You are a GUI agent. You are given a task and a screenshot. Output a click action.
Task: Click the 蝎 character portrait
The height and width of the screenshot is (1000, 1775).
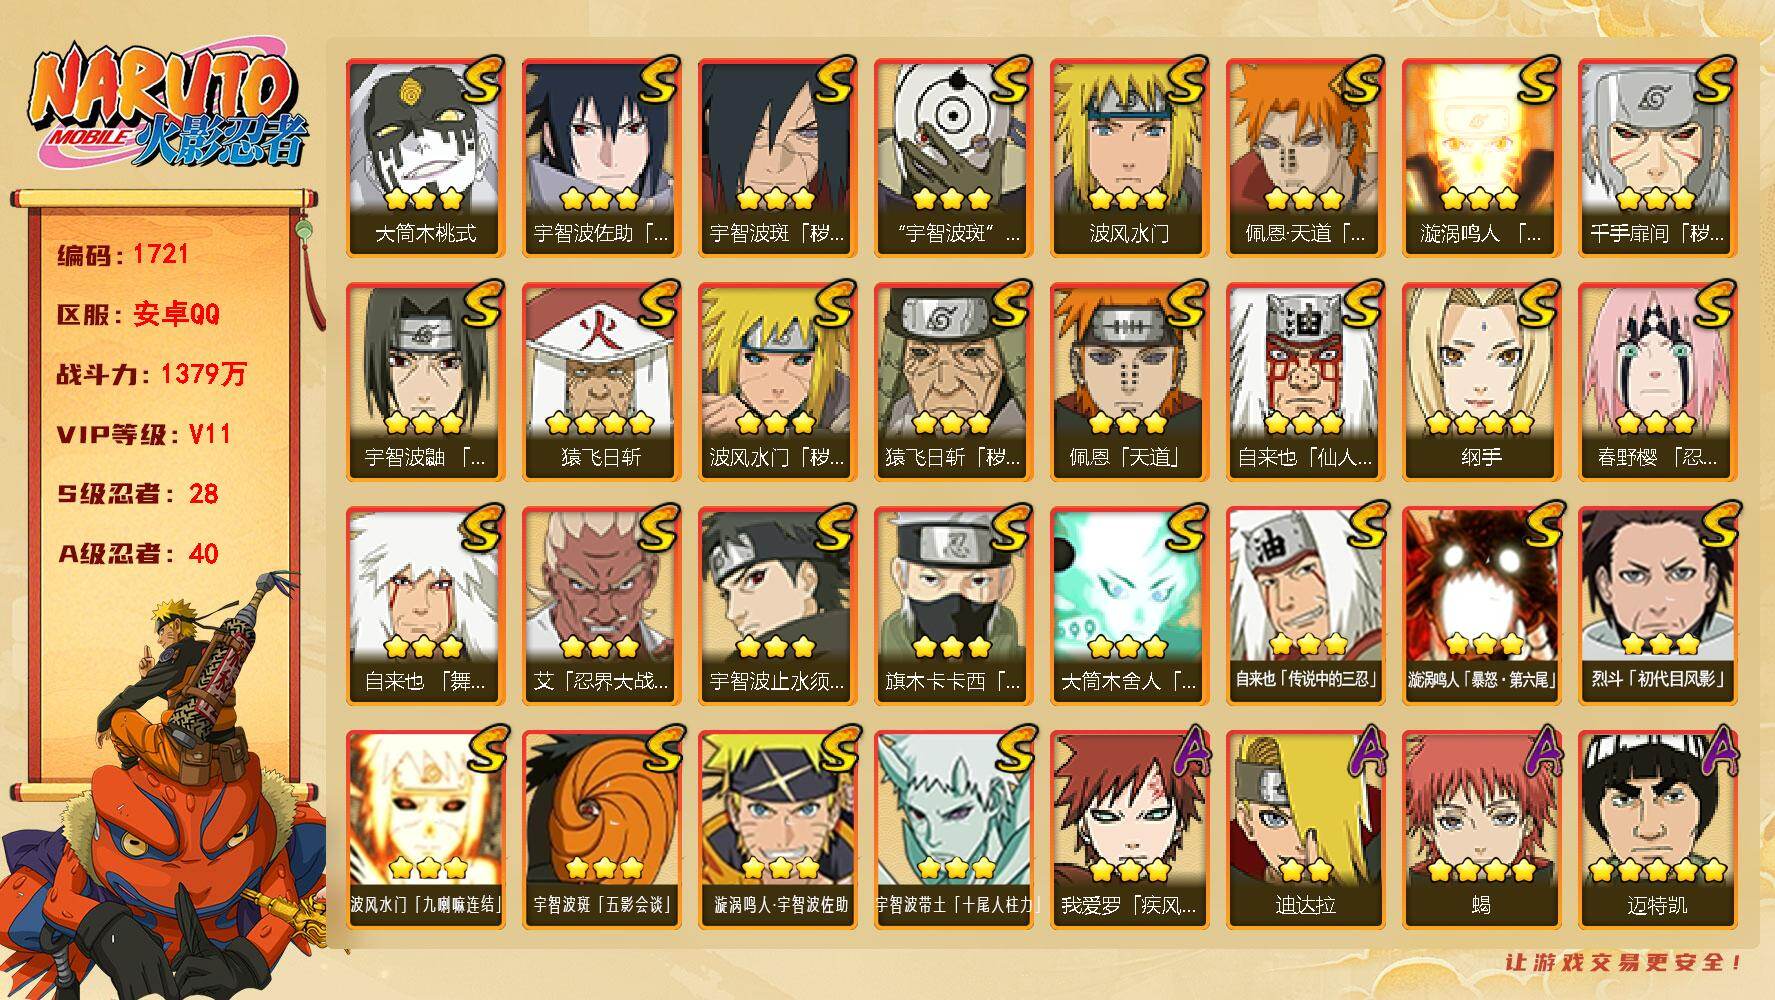[1481, 829]
